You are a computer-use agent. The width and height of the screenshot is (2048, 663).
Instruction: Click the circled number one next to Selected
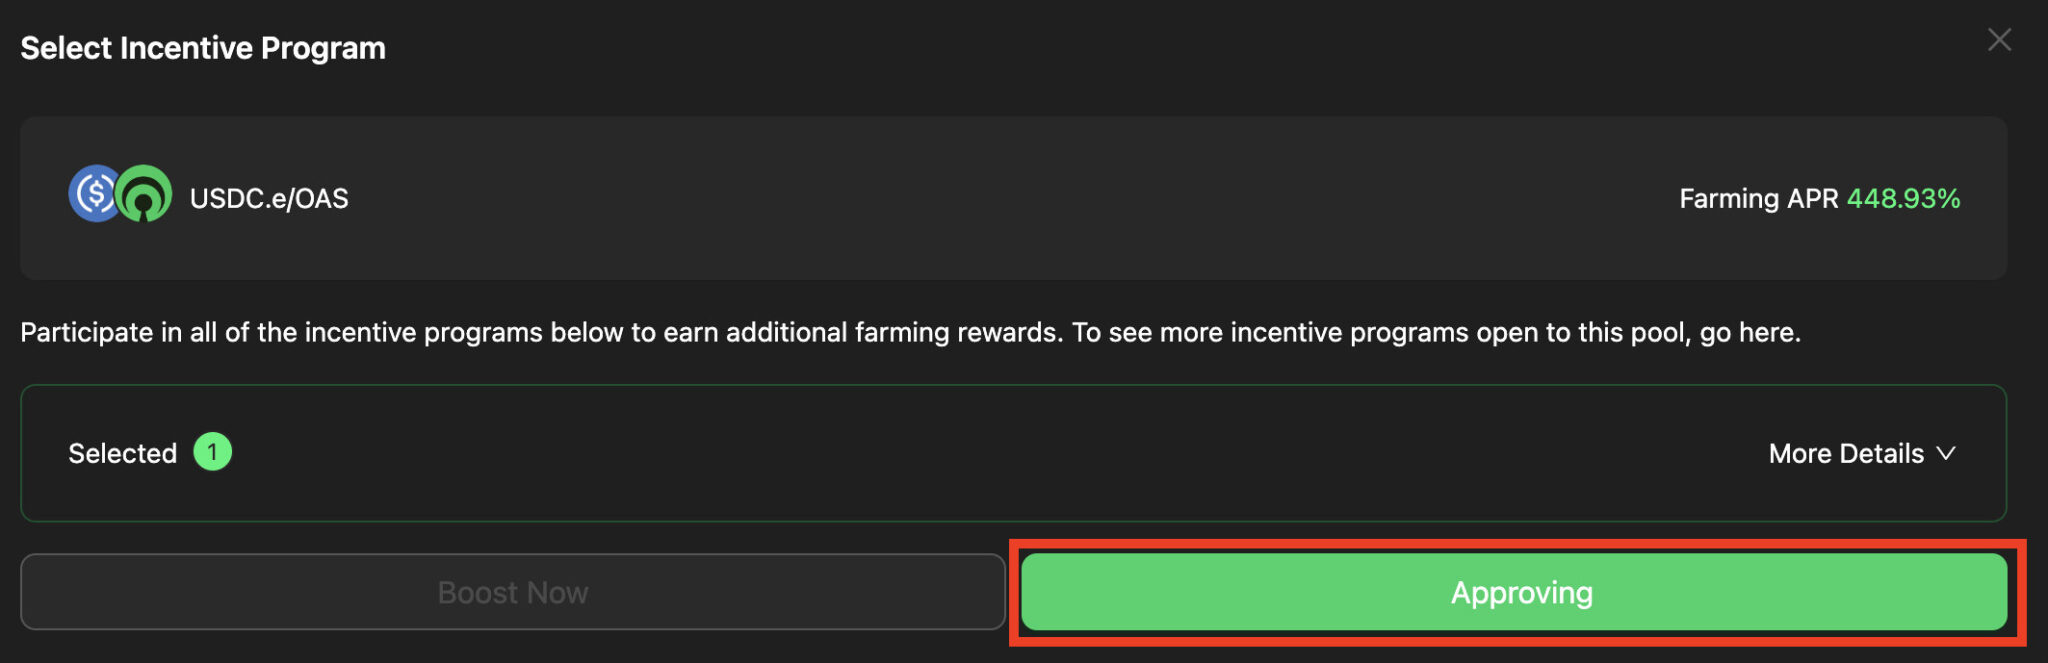pyautogui.click(x=213, y=452)
